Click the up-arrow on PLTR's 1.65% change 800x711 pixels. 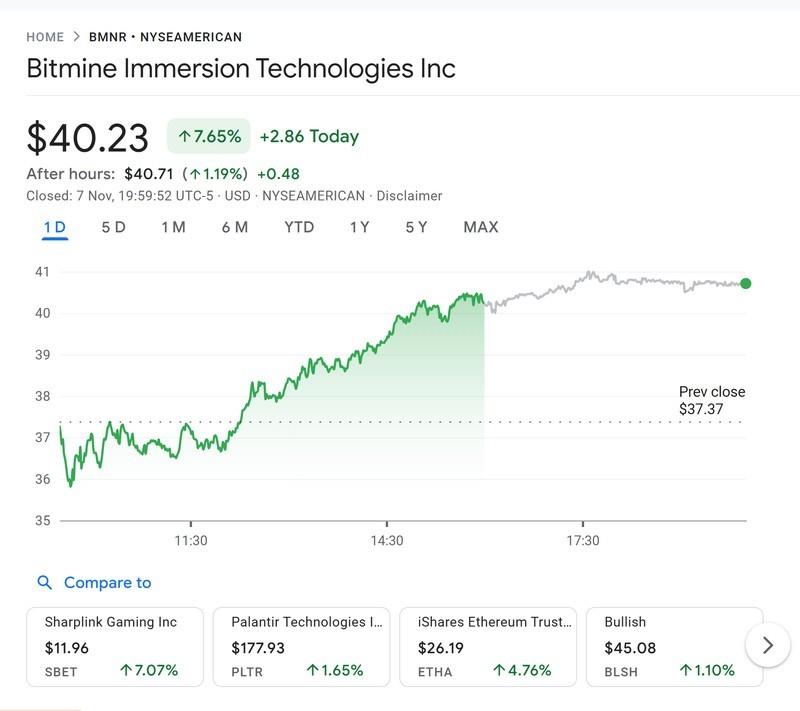click(313, 671)
